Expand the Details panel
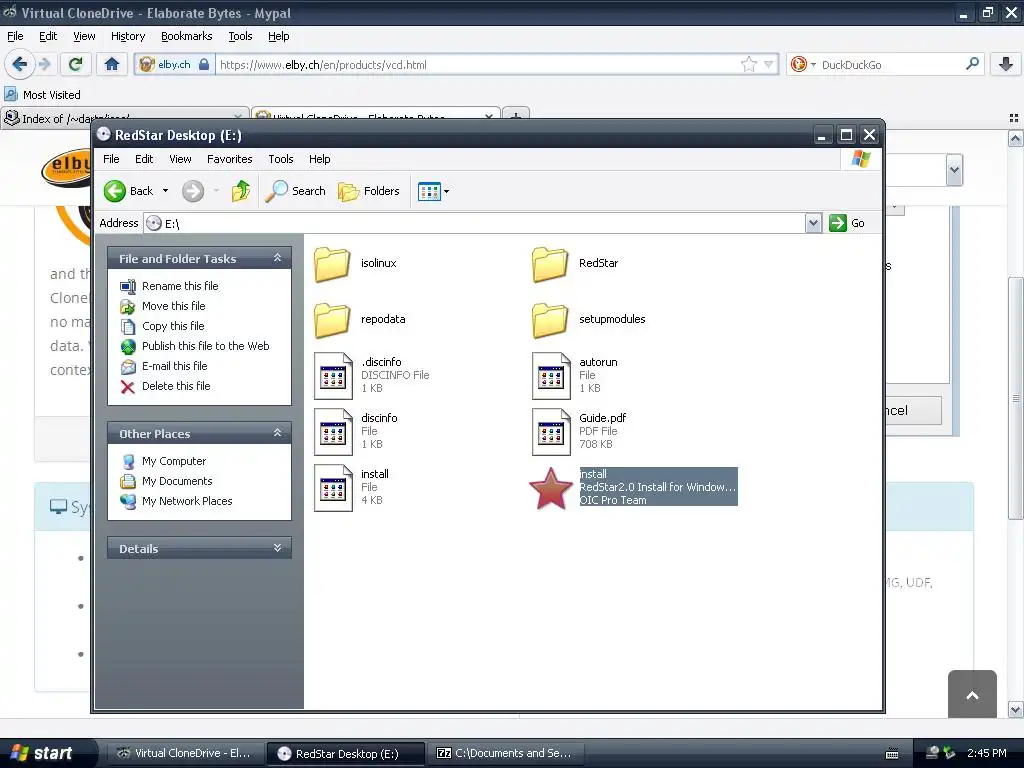Image resolution: width=1024 pixels, height=768 pixels. tap(278, 548)
